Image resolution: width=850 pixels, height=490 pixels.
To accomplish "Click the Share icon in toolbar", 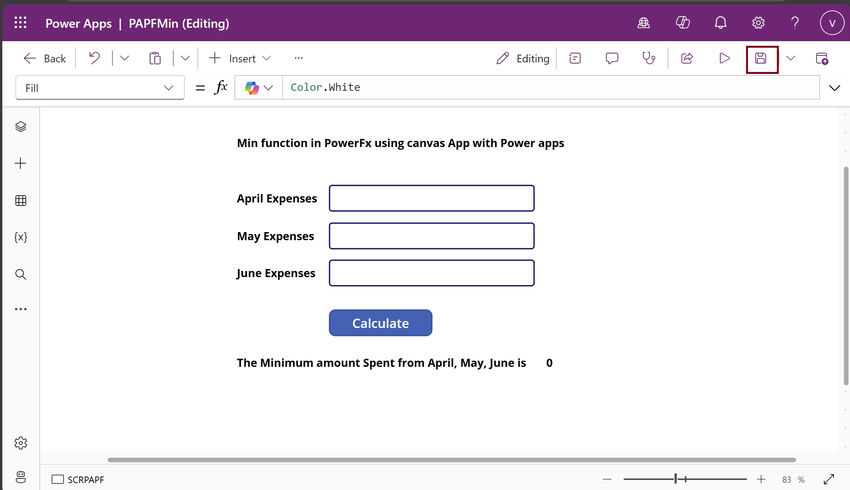I will click(x=687, y=58).
